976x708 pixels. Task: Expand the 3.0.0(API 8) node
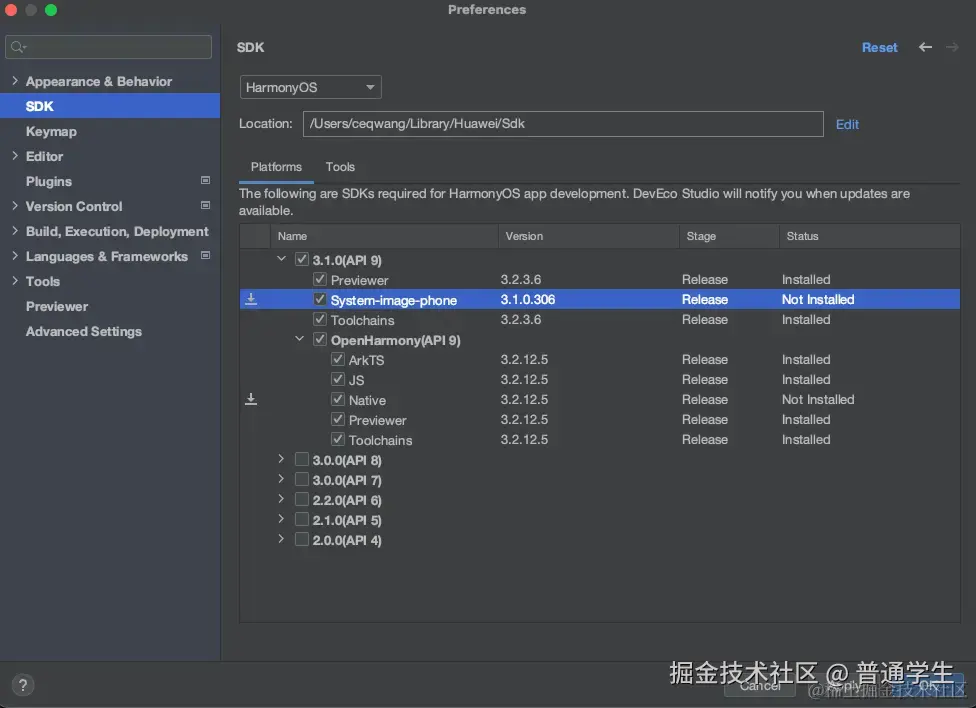click(x=281, y=459)
